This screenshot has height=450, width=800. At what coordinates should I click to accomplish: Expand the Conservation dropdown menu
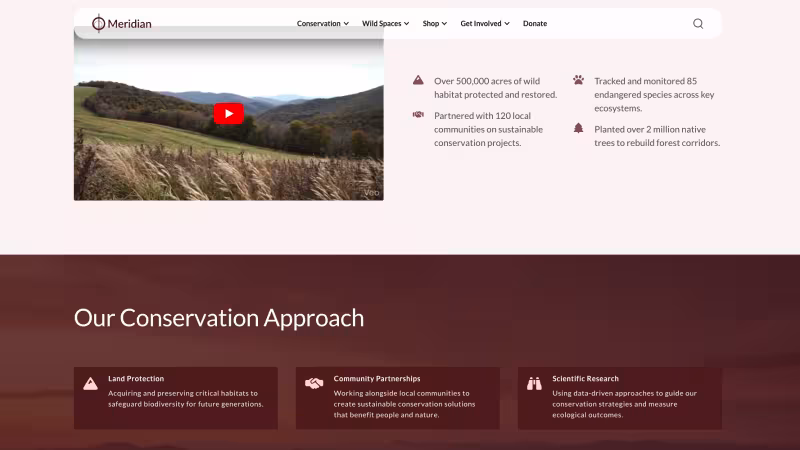coord(322,23)
